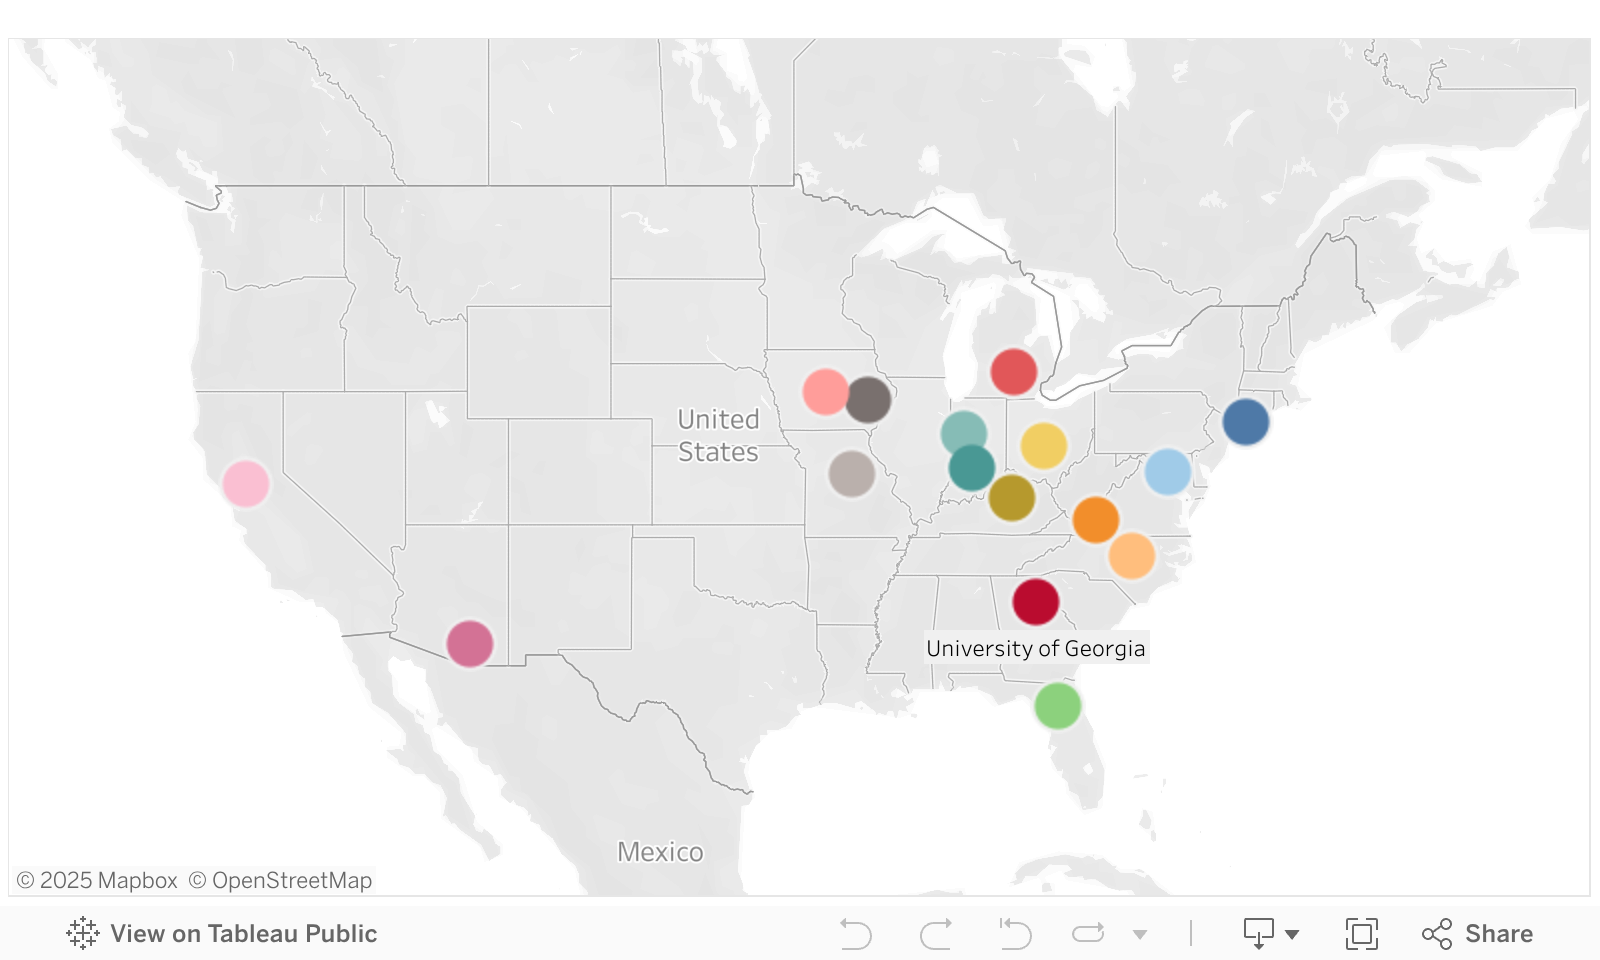Select the pink mark in California
The height and width of the screenshot is (960, 1600).
[x=245, y=483]
